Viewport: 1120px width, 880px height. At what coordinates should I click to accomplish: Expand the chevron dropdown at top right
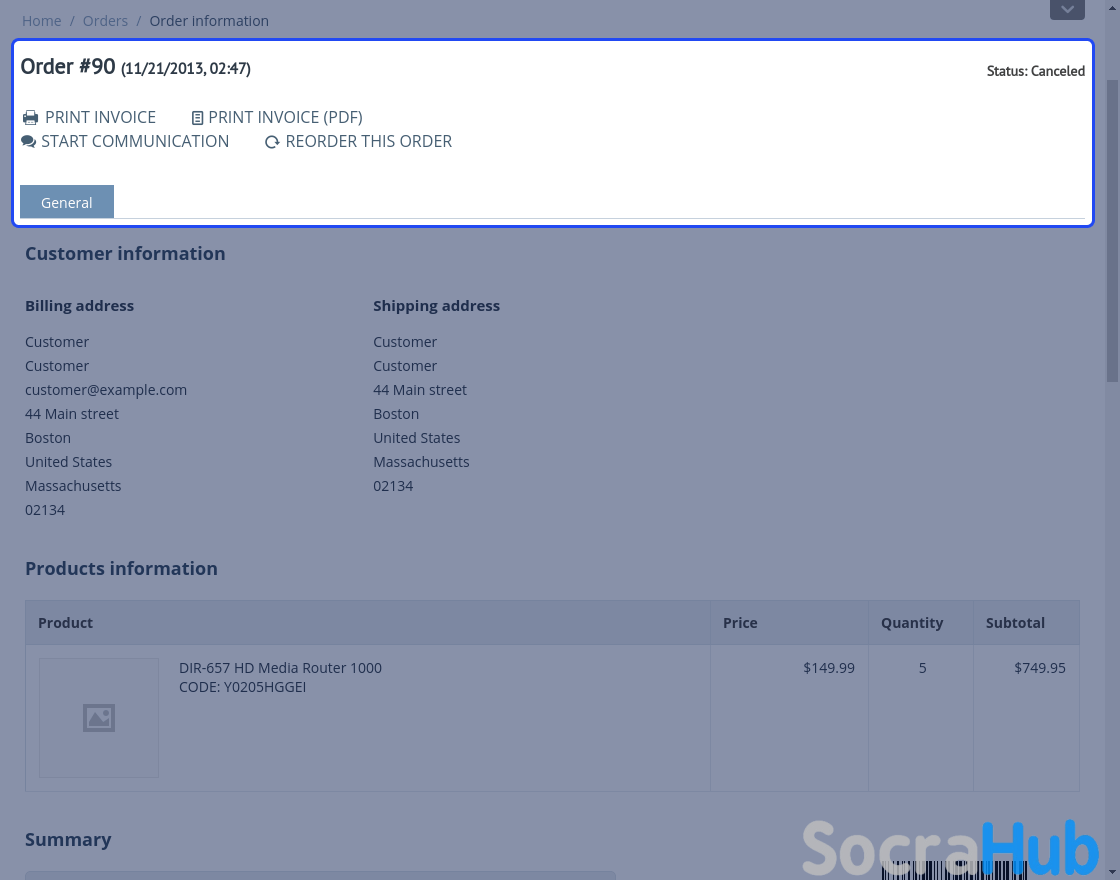pyautogui.click(x=1067, y=9)
